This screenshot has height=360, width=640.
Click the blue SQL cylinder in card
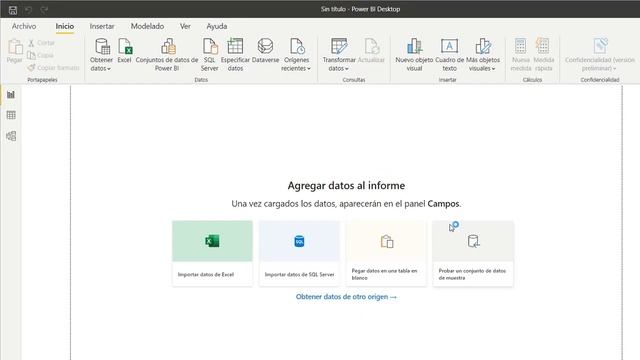point(299,241)
